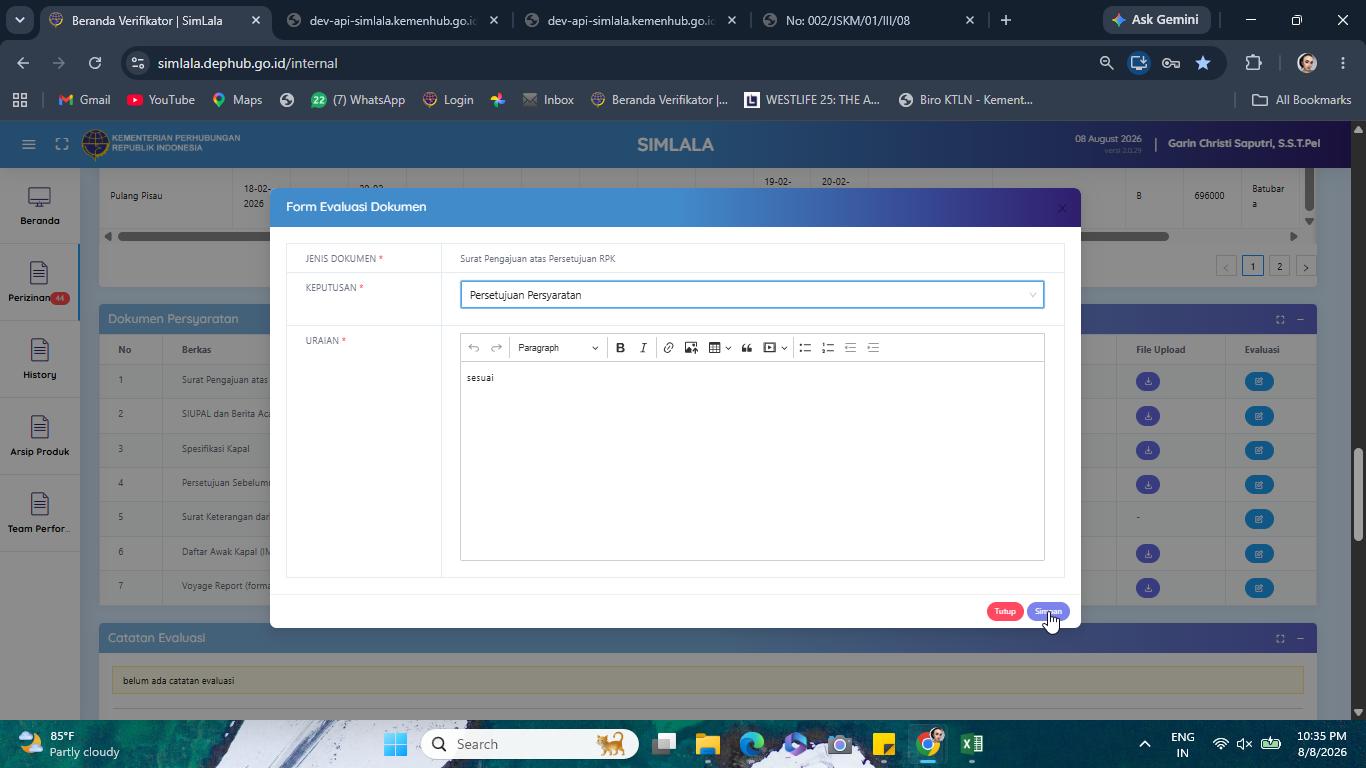The width and height of the screenshot is (1366, 768).
Task: Open the Paragraph heading dropdown
Action: point(558,348)
